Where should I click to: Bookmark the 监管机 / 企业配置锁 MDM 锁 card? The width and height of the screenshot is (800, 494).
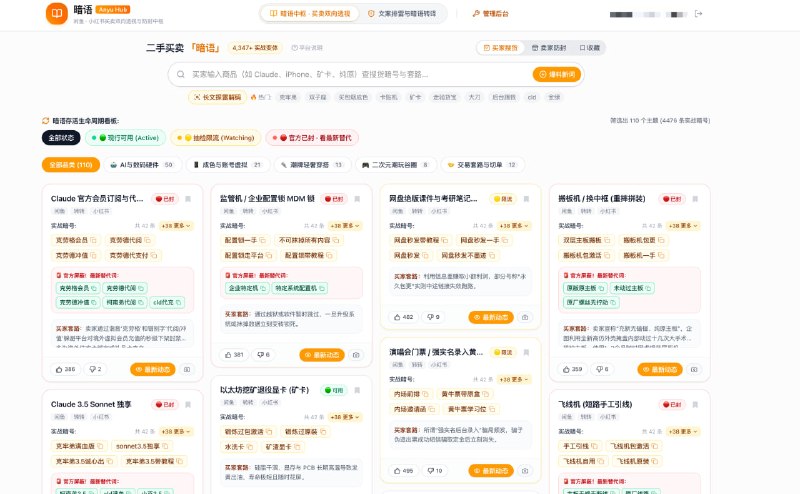pos(357,199)
